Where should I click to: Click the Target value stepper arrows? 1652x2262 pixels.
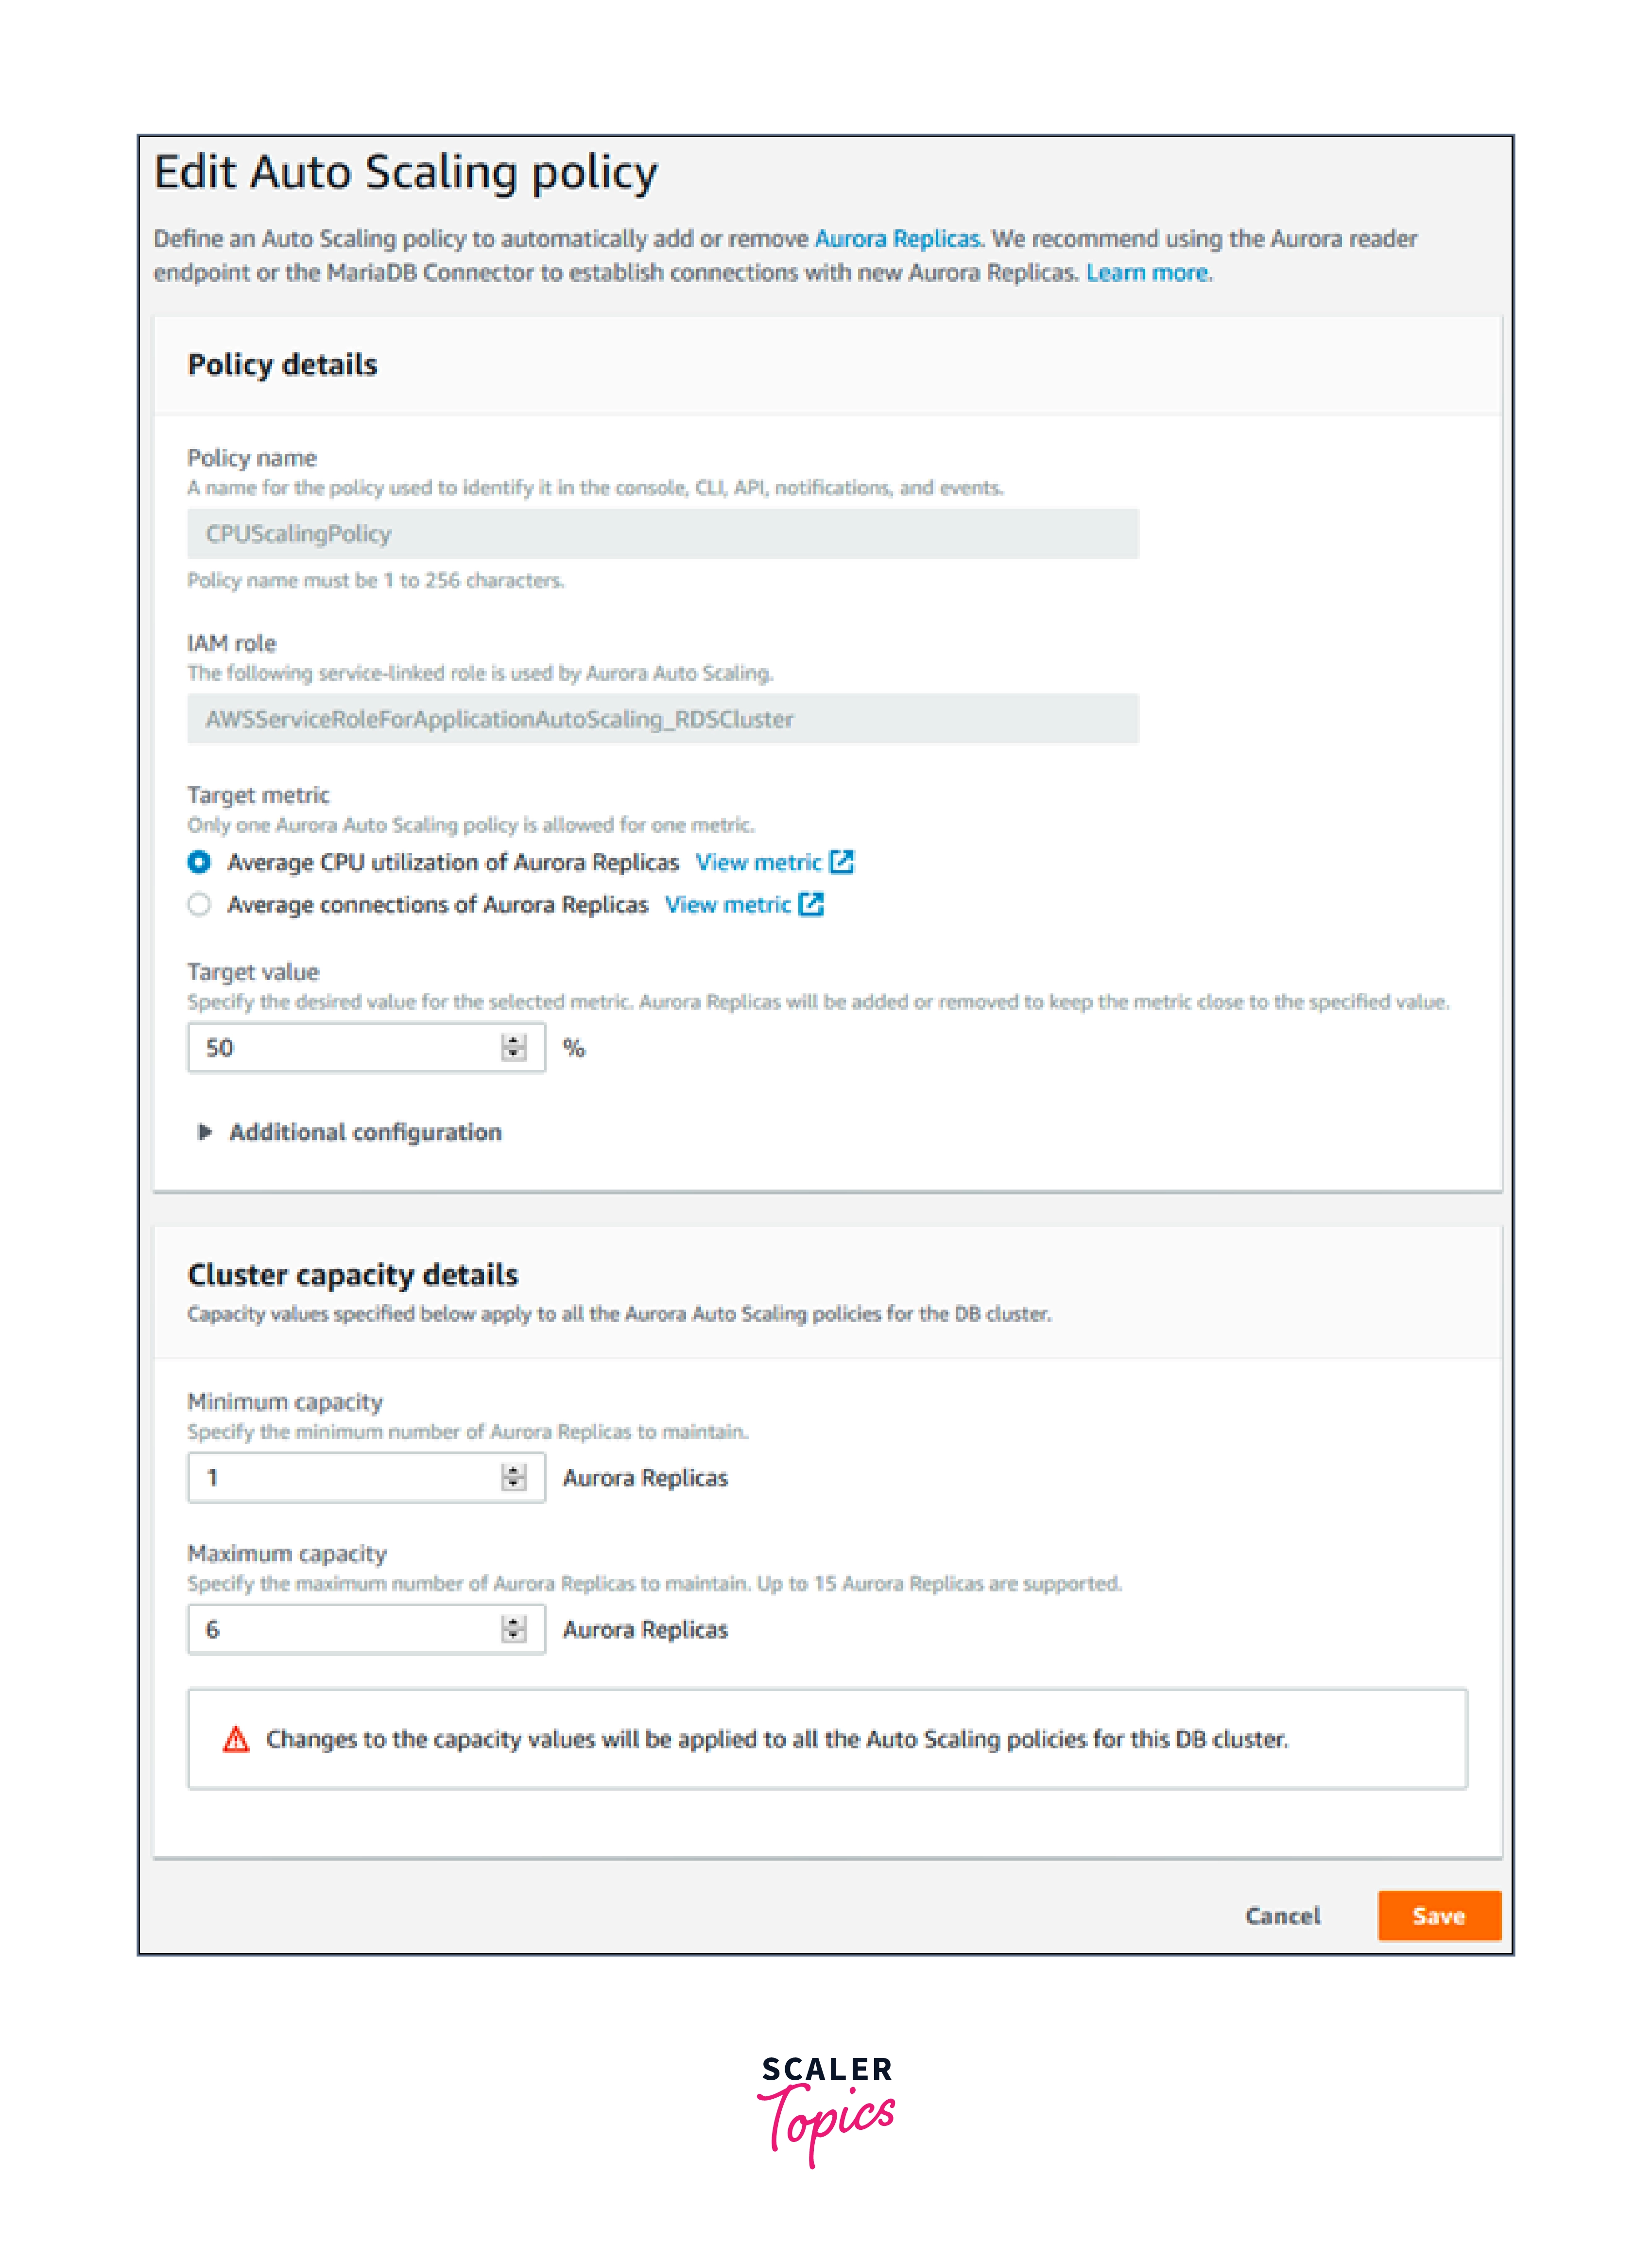[514, 1048]
